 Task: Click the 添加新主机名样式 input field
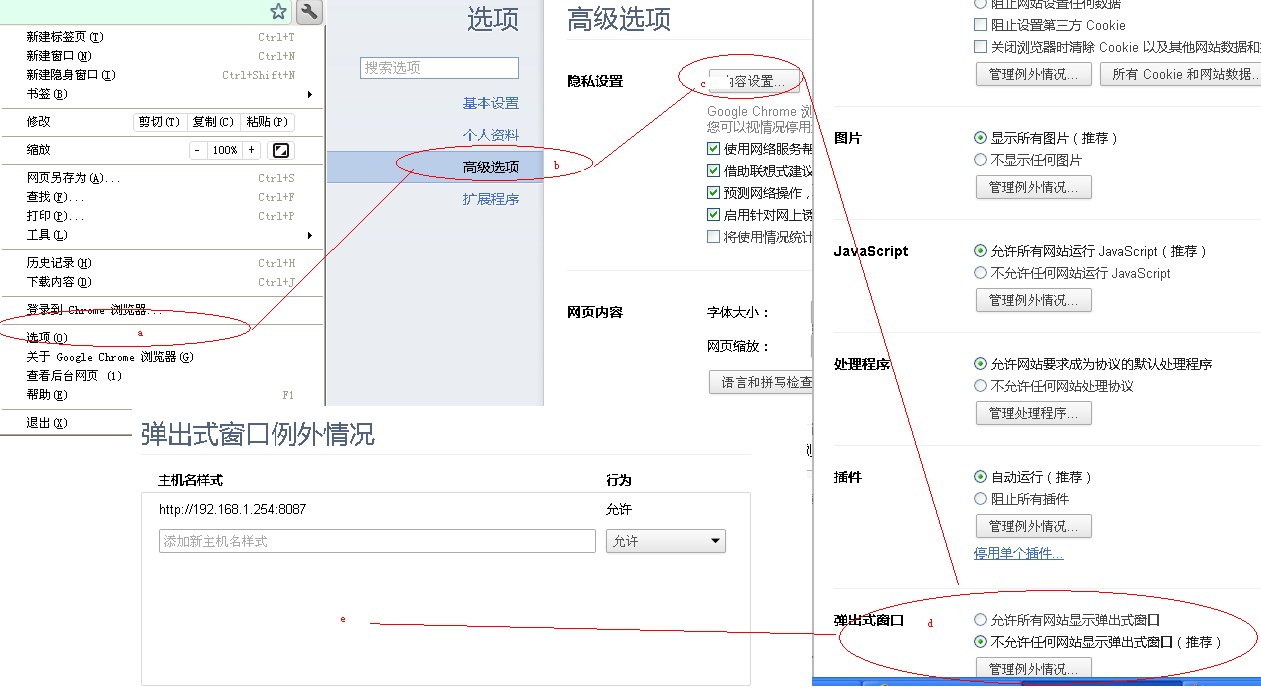[x=376, y=541]
